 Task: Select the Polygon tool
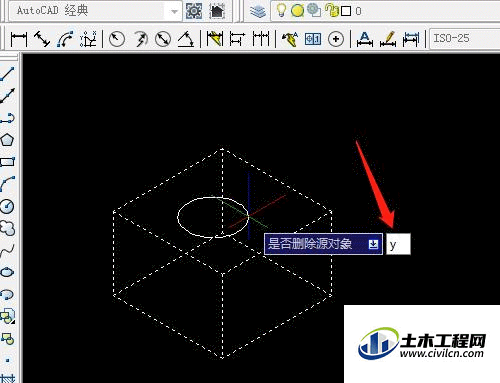click(x=7, y=140)
